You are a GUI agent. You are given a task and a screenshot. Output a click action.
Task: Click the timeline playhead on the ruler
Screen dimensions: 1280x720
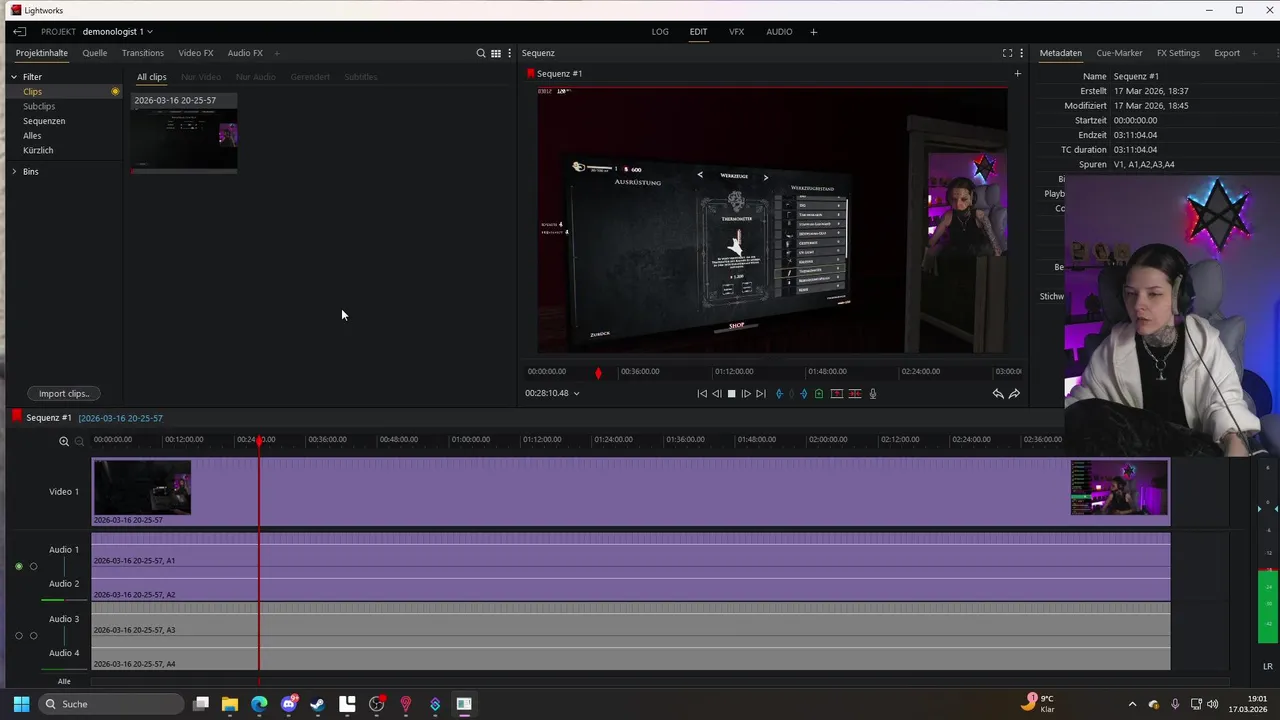tap(260, 441)
